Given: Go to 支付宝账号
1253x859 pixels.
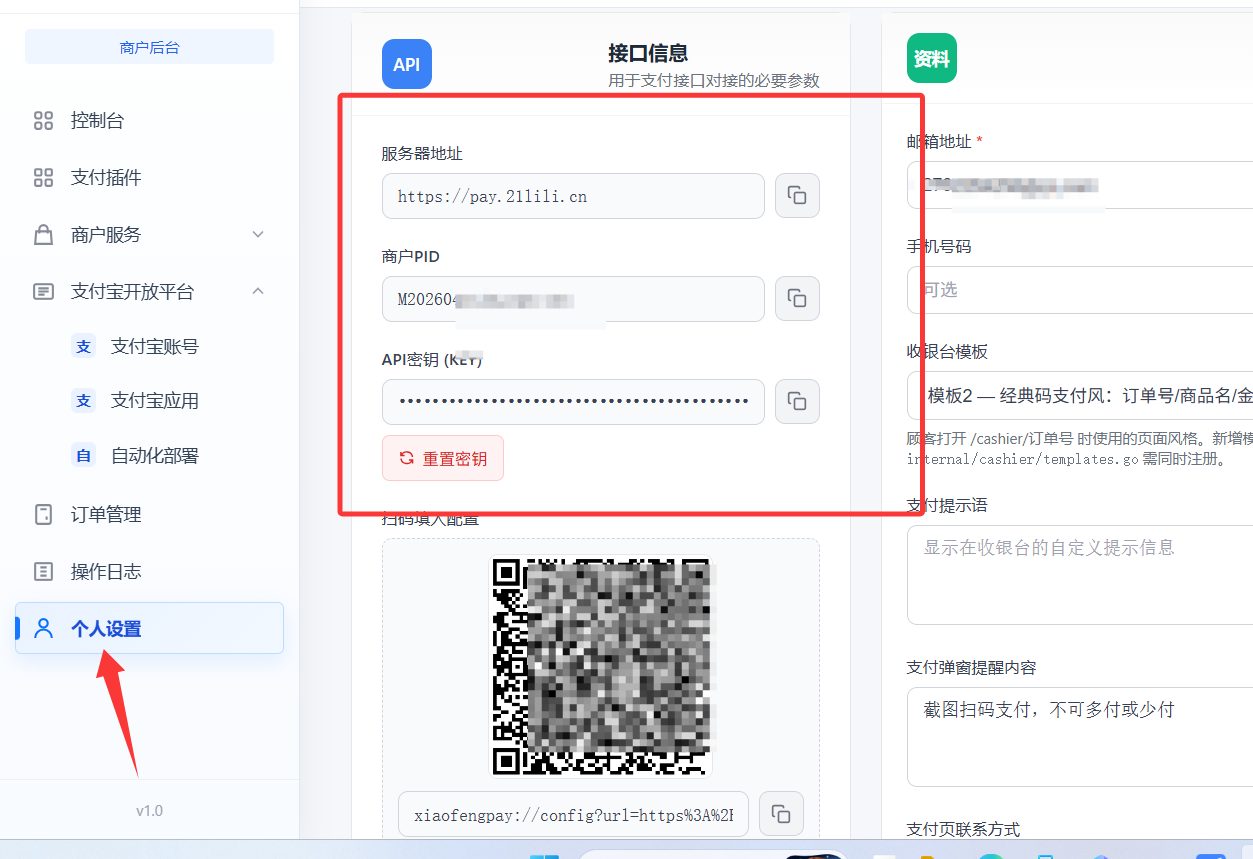Looking at the screenshot, I should pos(155,346).
